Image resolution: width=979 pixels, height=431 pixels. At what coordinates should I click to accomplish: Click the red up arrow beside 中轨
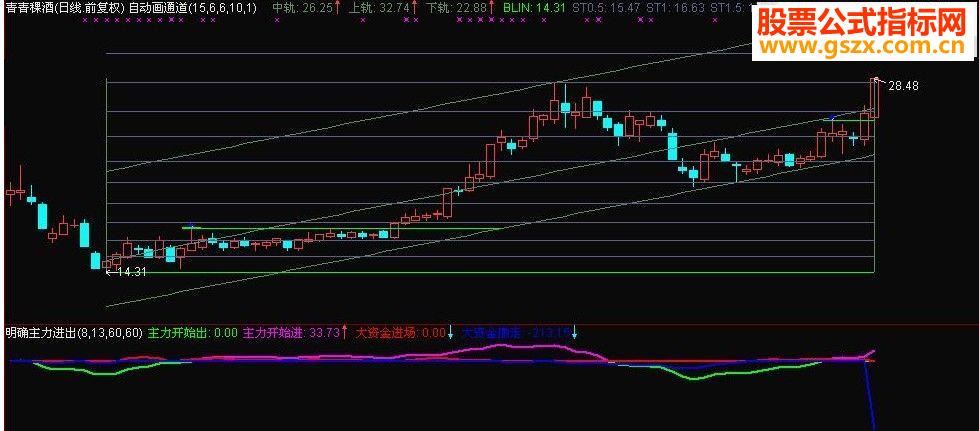point(338,8)
